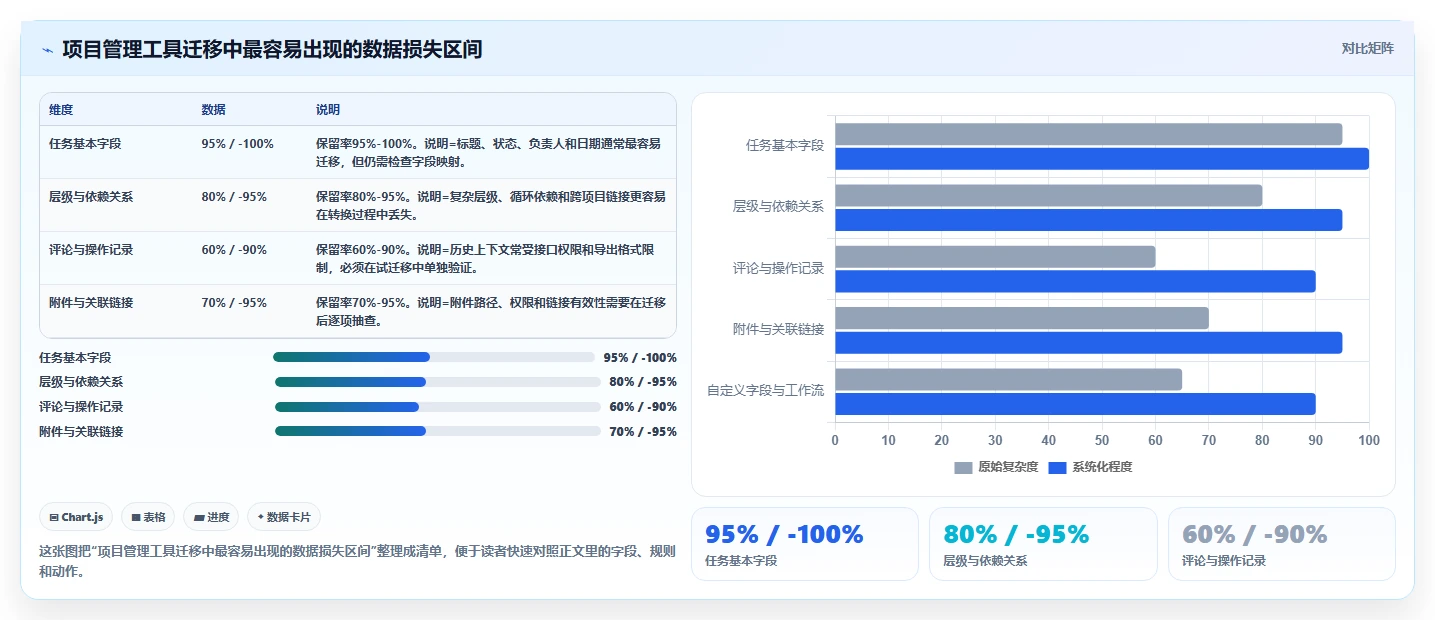1435x620 pixels.
Task: Click the 自定义字段与工作流 axis label
Action: pos(765,391)
